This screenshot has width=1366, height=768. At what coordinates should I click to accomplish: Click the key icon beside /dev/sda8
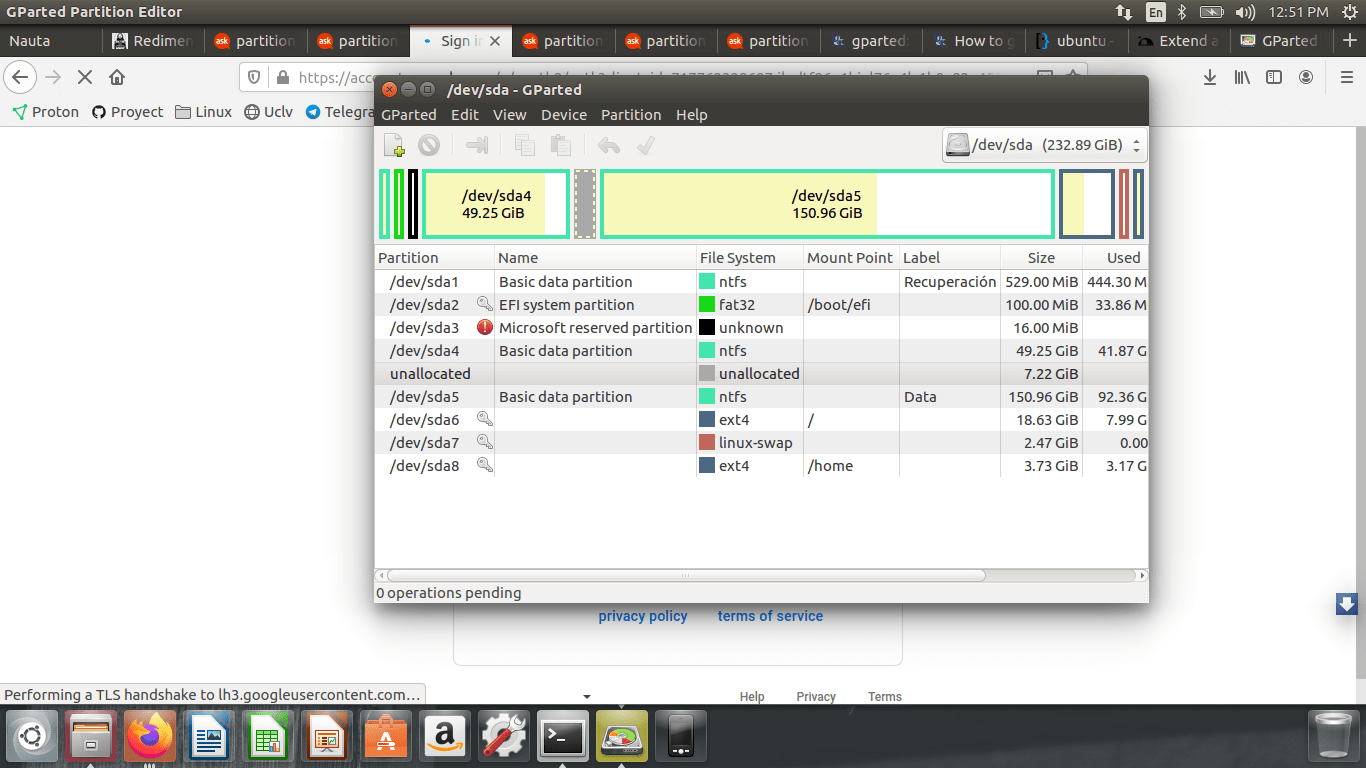click(x=484, y=464)
